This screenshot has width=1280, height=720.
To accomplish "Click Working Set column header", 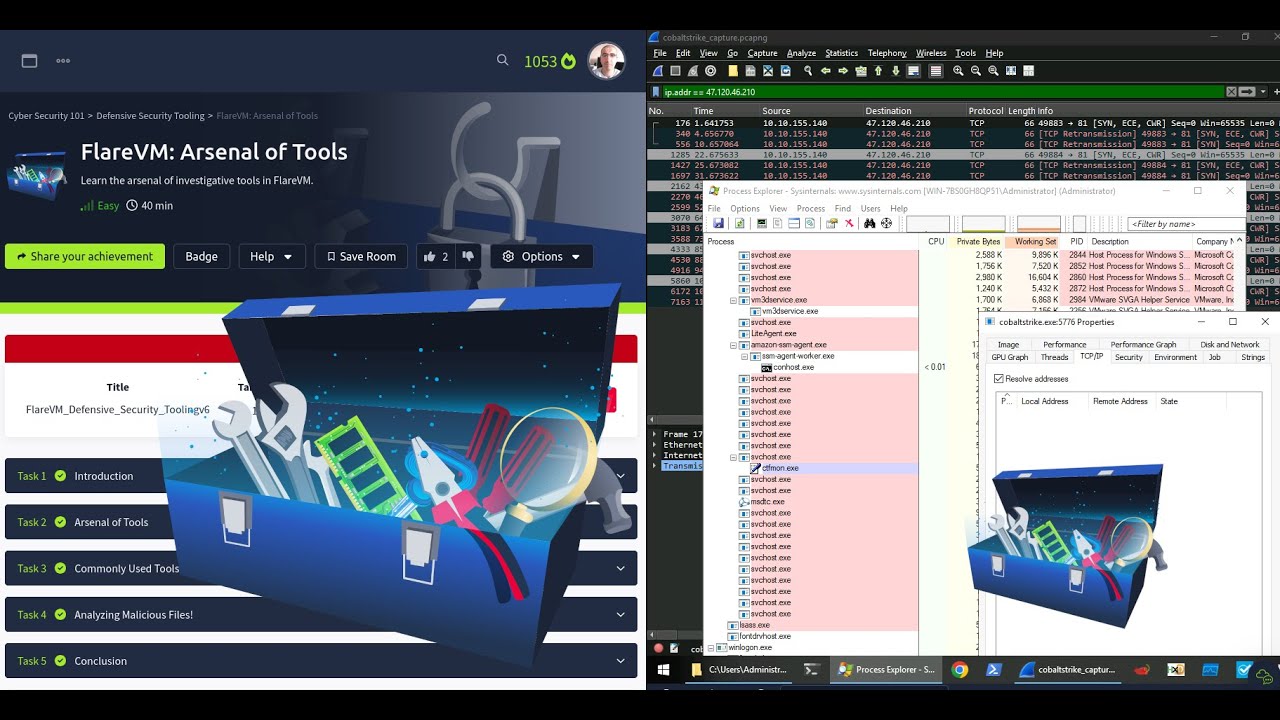I will pyautogui.click(x=1034, y=241).
